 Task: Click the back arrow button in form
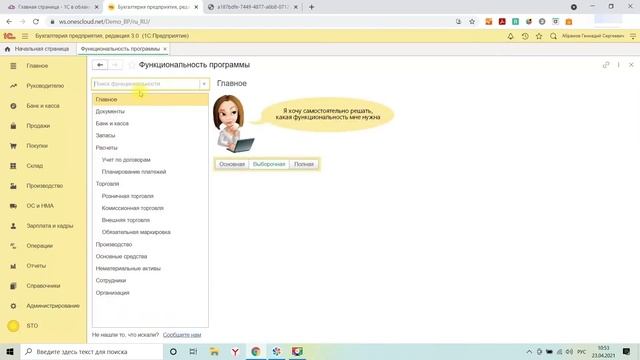tap(100, 65)
